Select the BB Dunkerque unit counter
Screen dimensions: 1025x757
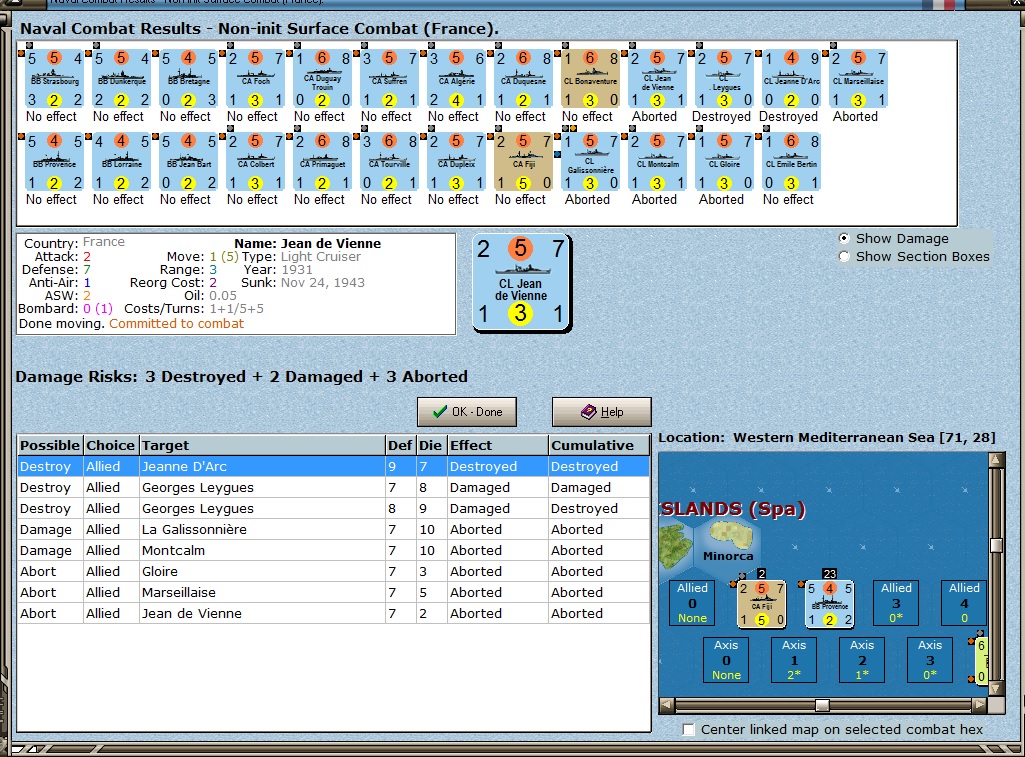[122, 79]
